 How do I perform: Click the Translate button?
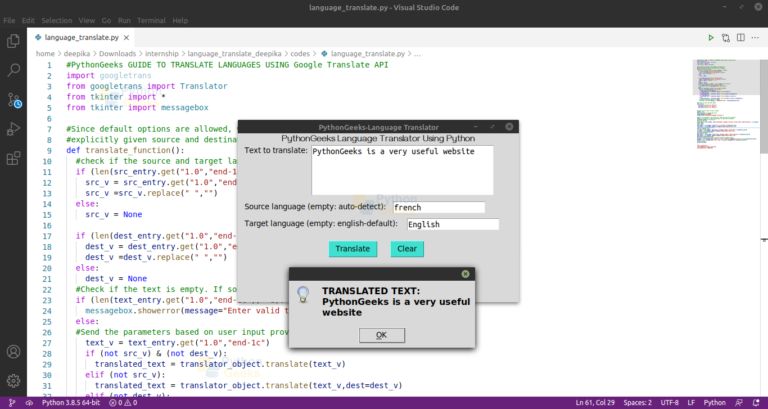click(353, 249)
